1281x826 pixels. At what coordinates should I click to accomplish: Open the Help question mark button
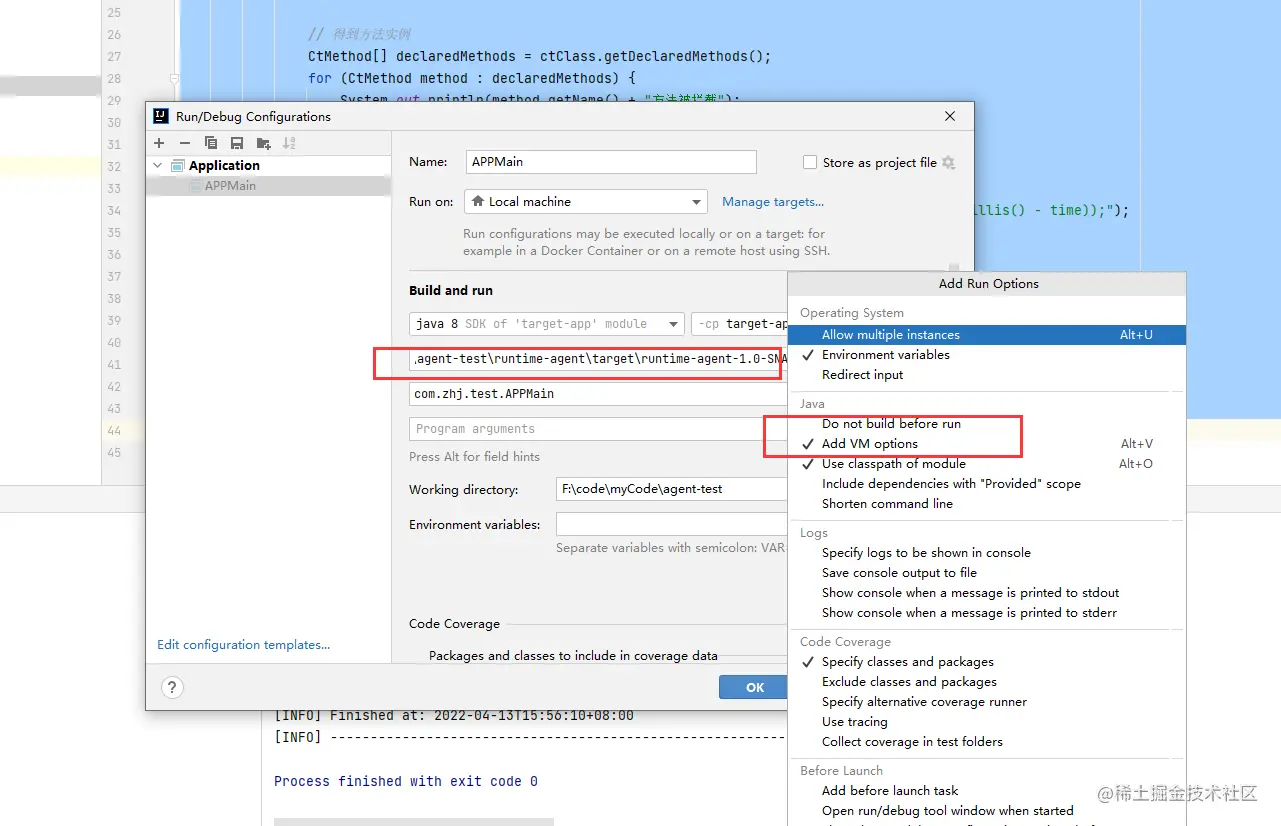coord(172,687)
